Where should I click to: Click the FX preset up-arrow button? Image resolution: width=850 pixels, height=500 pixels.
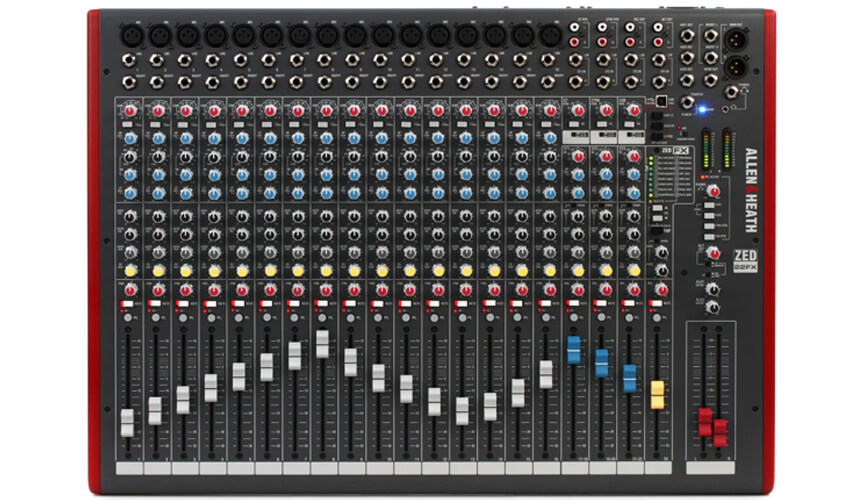(657, 208)
